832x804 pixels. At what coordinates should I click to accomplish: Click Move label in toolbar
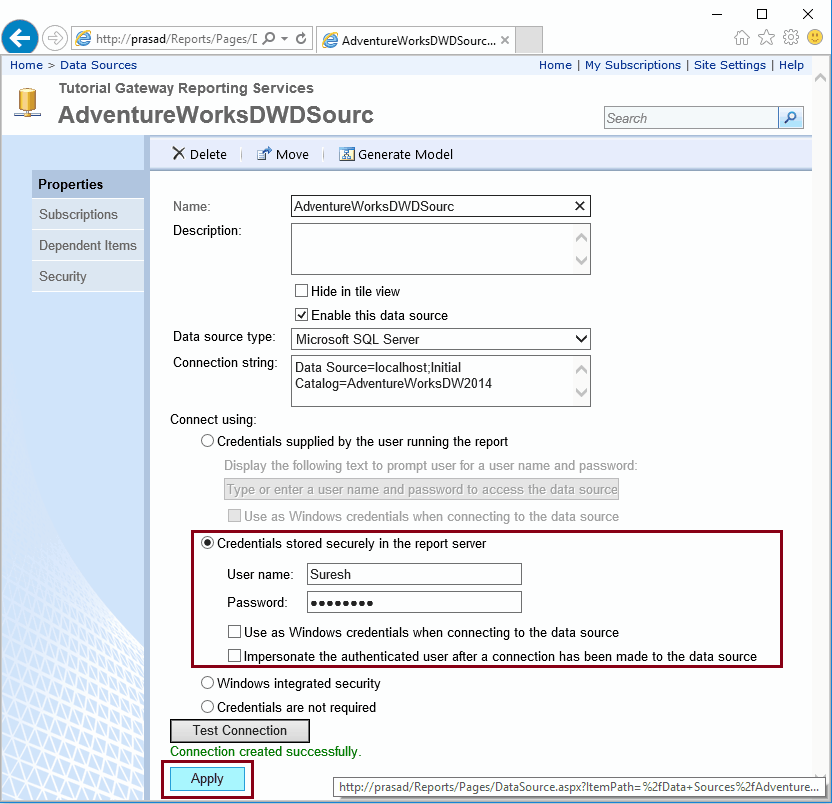click(x=292, y=154)
